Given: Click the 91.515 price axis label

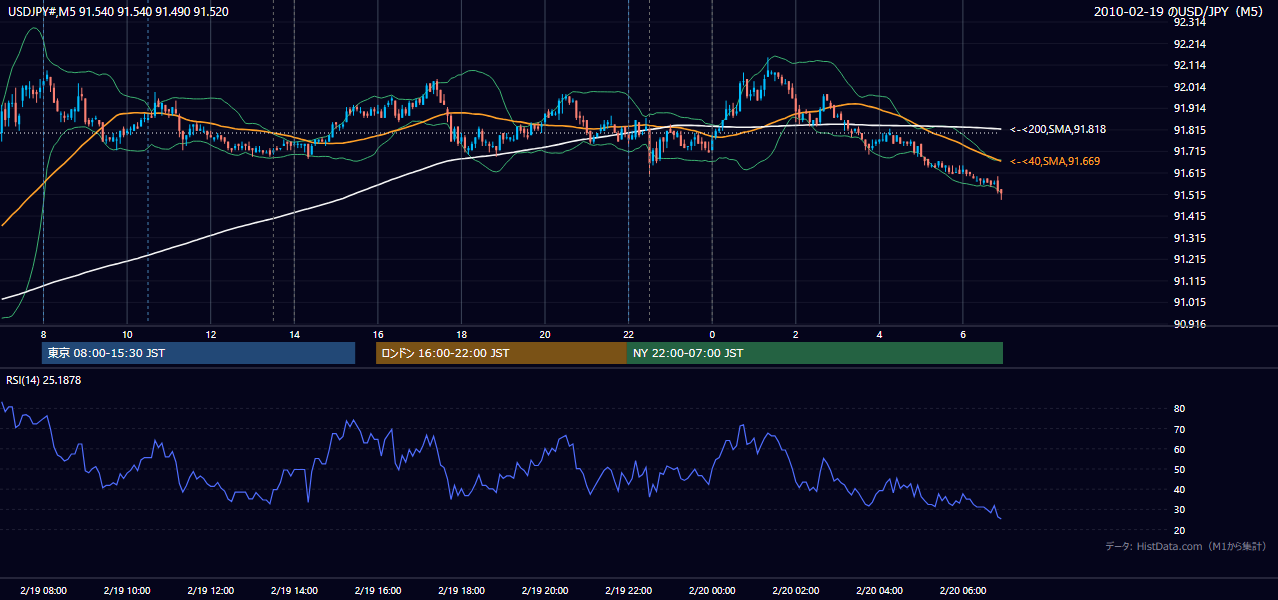Looking at the screenshot, I should (x=1190, y=195).
